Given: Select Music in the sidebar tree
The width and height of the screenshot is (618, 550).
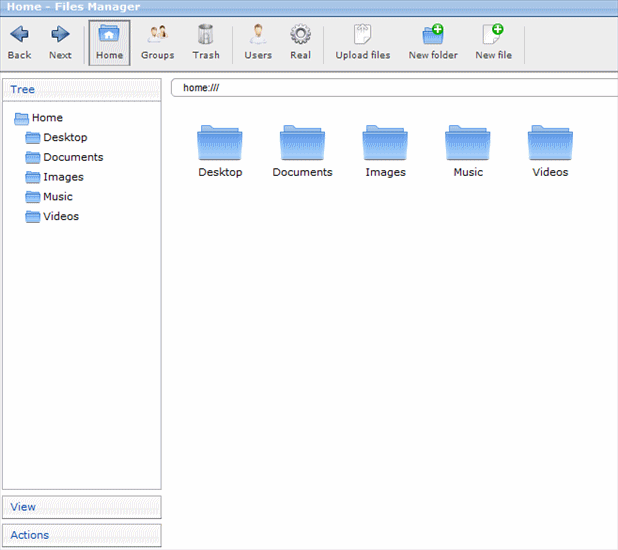Looking at the screenshot, I should pyautogui.click(x=57, y=197).
